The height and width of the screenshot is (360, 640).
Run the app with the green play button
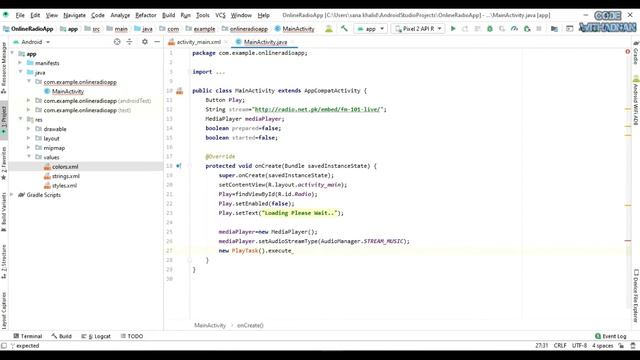453,29
